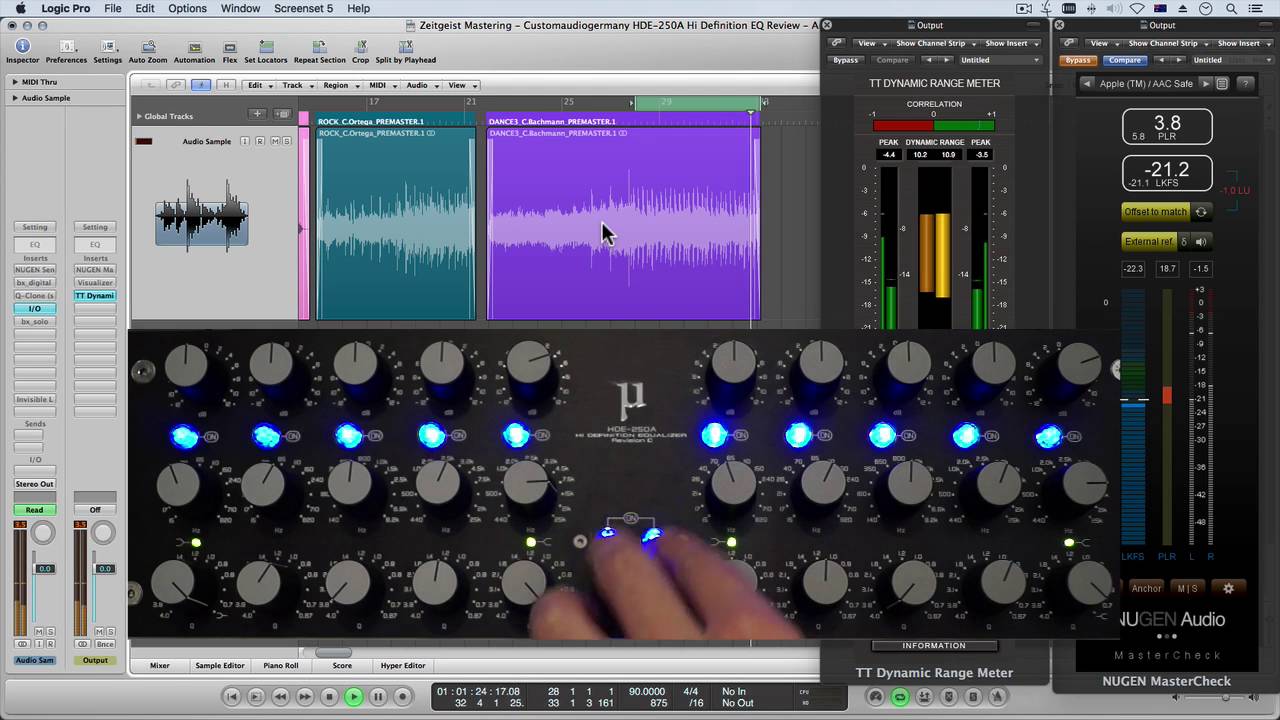Switch to the Mixer tab

[x=160, y=665]
